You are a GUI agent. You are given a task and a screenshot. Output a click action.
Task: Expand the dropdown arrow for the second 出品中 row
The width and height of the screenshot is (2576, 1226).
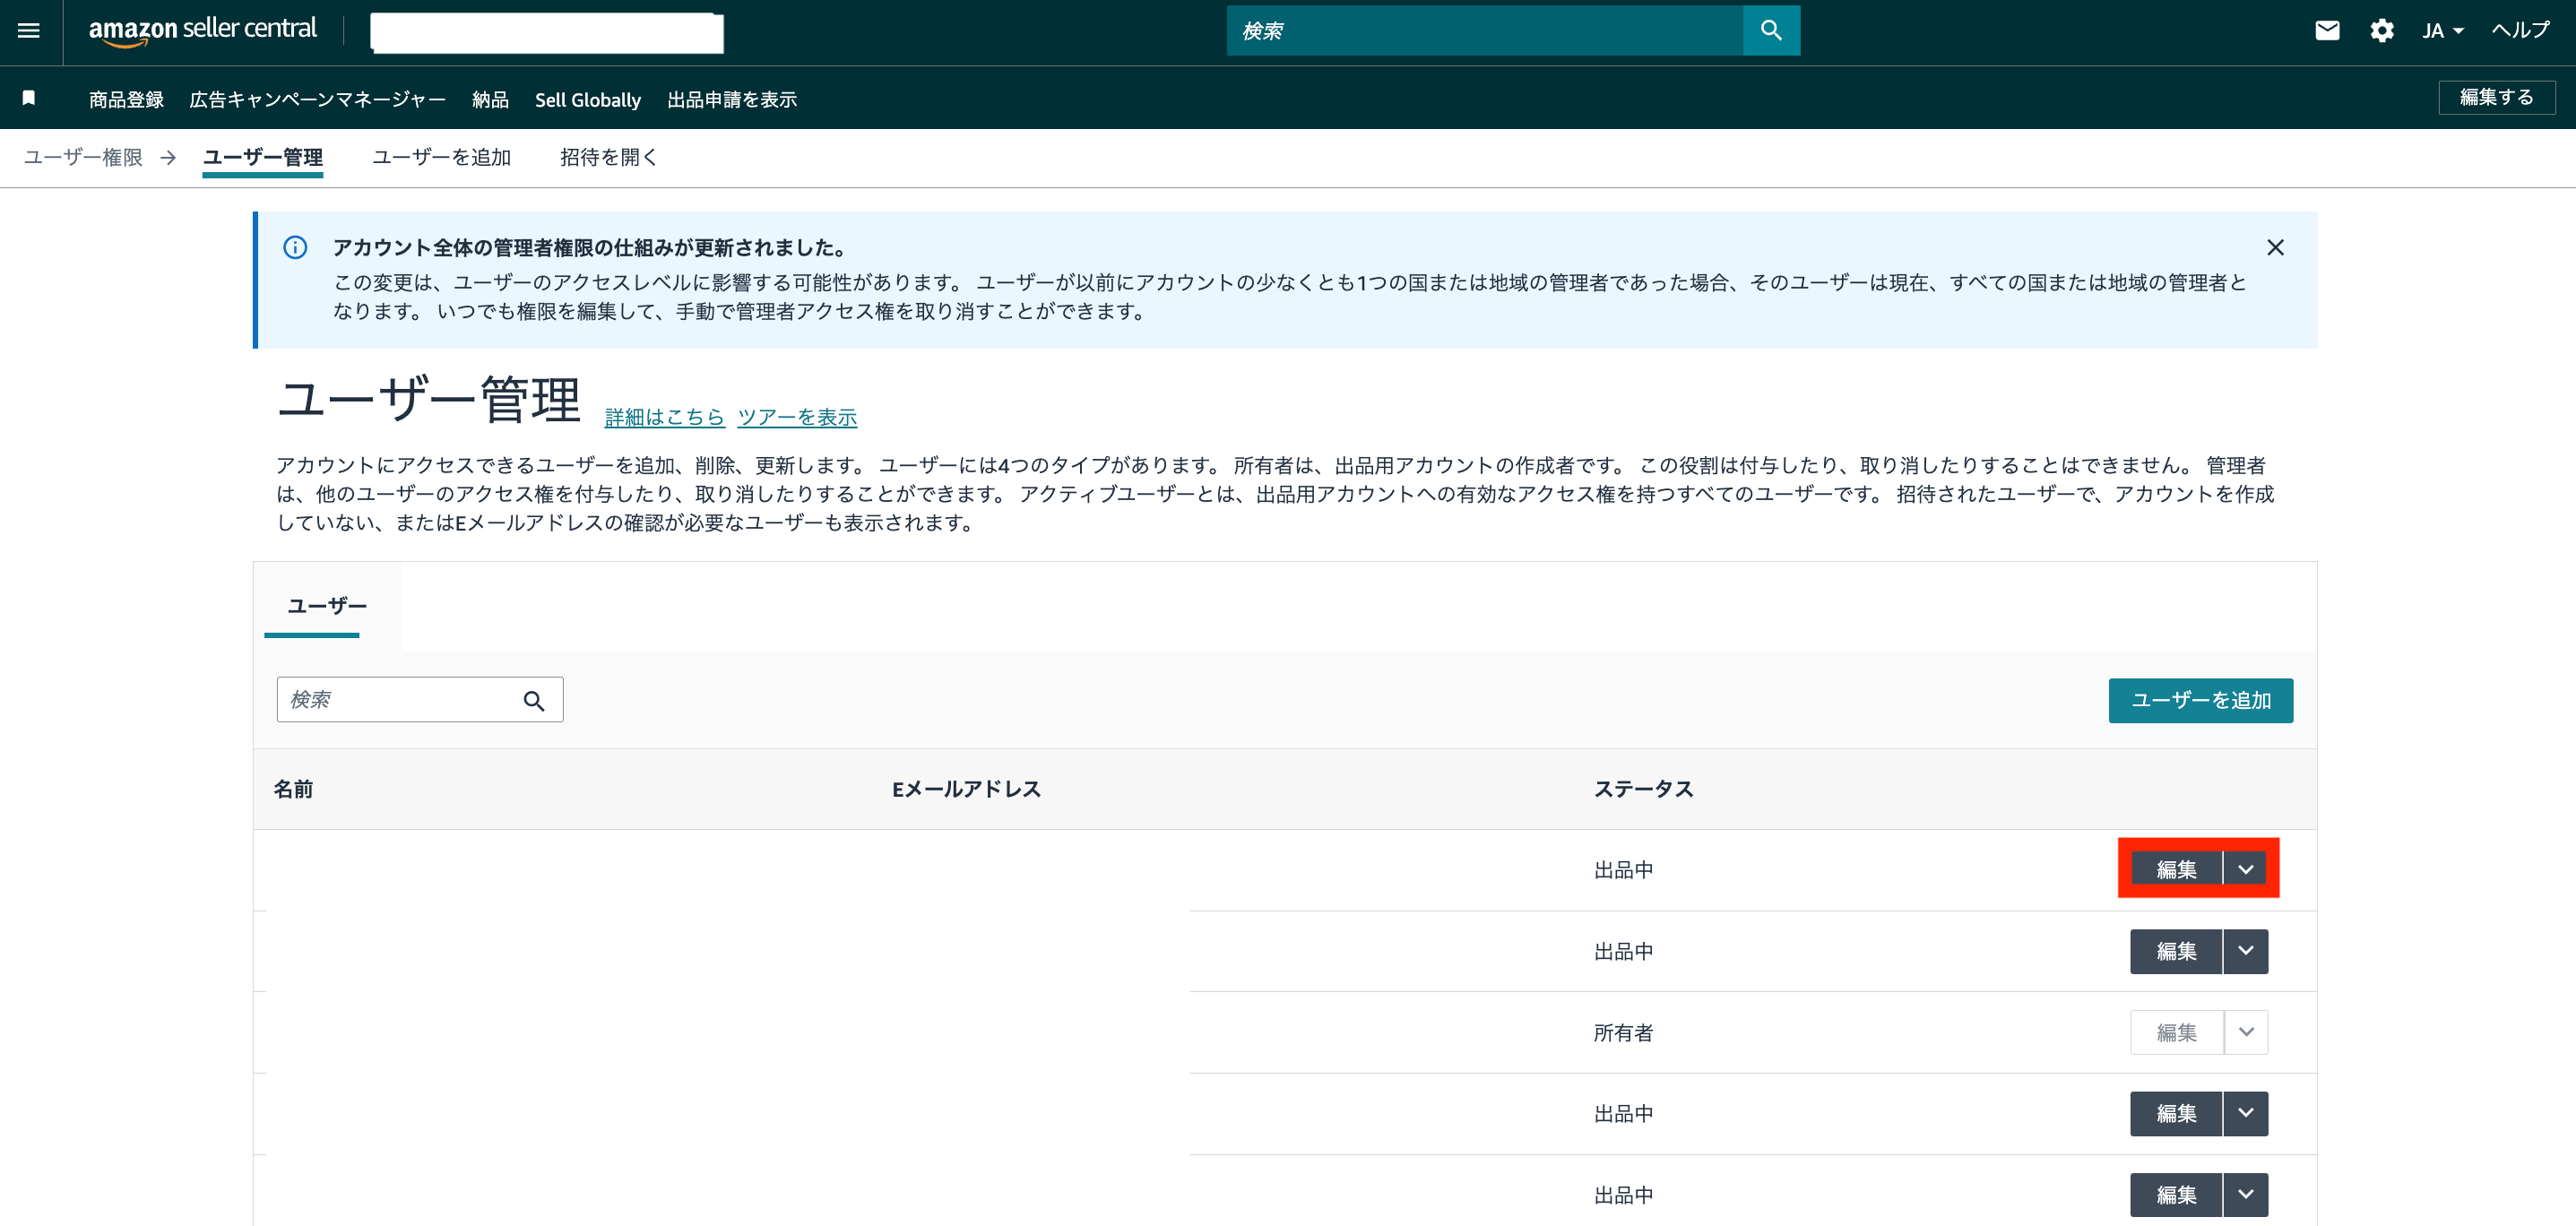[x=2246, y=951]
